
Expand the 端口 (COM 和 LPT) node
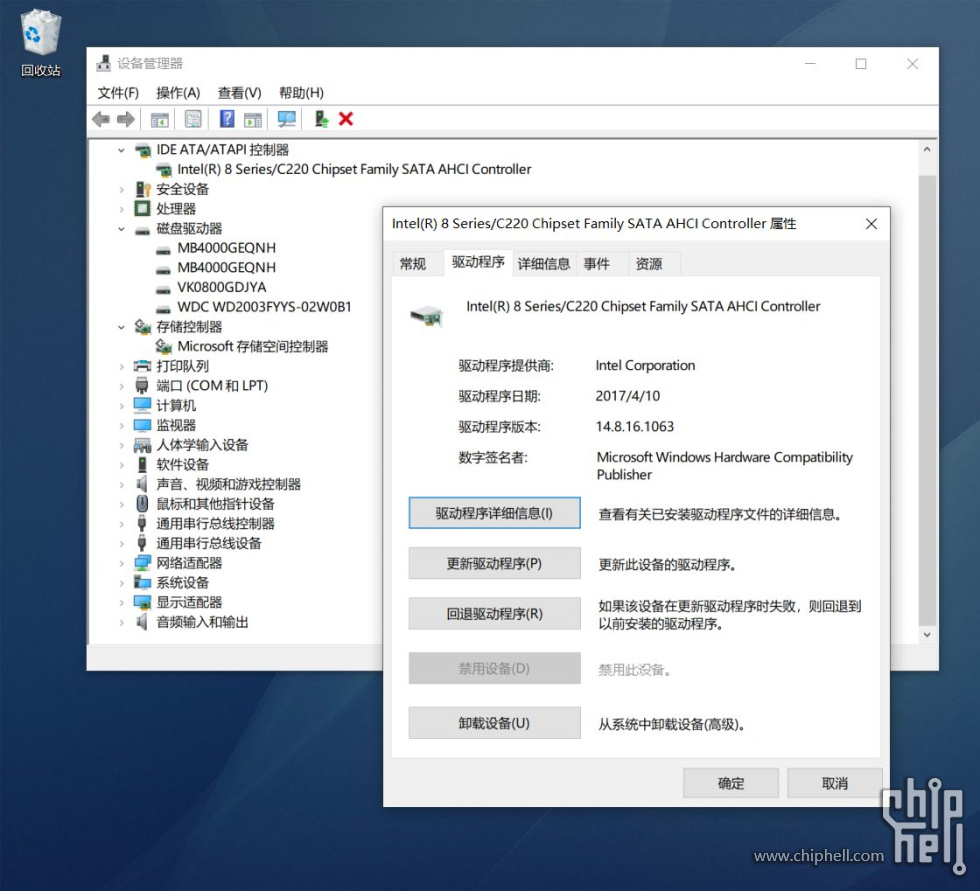click(x=121, y=386)
